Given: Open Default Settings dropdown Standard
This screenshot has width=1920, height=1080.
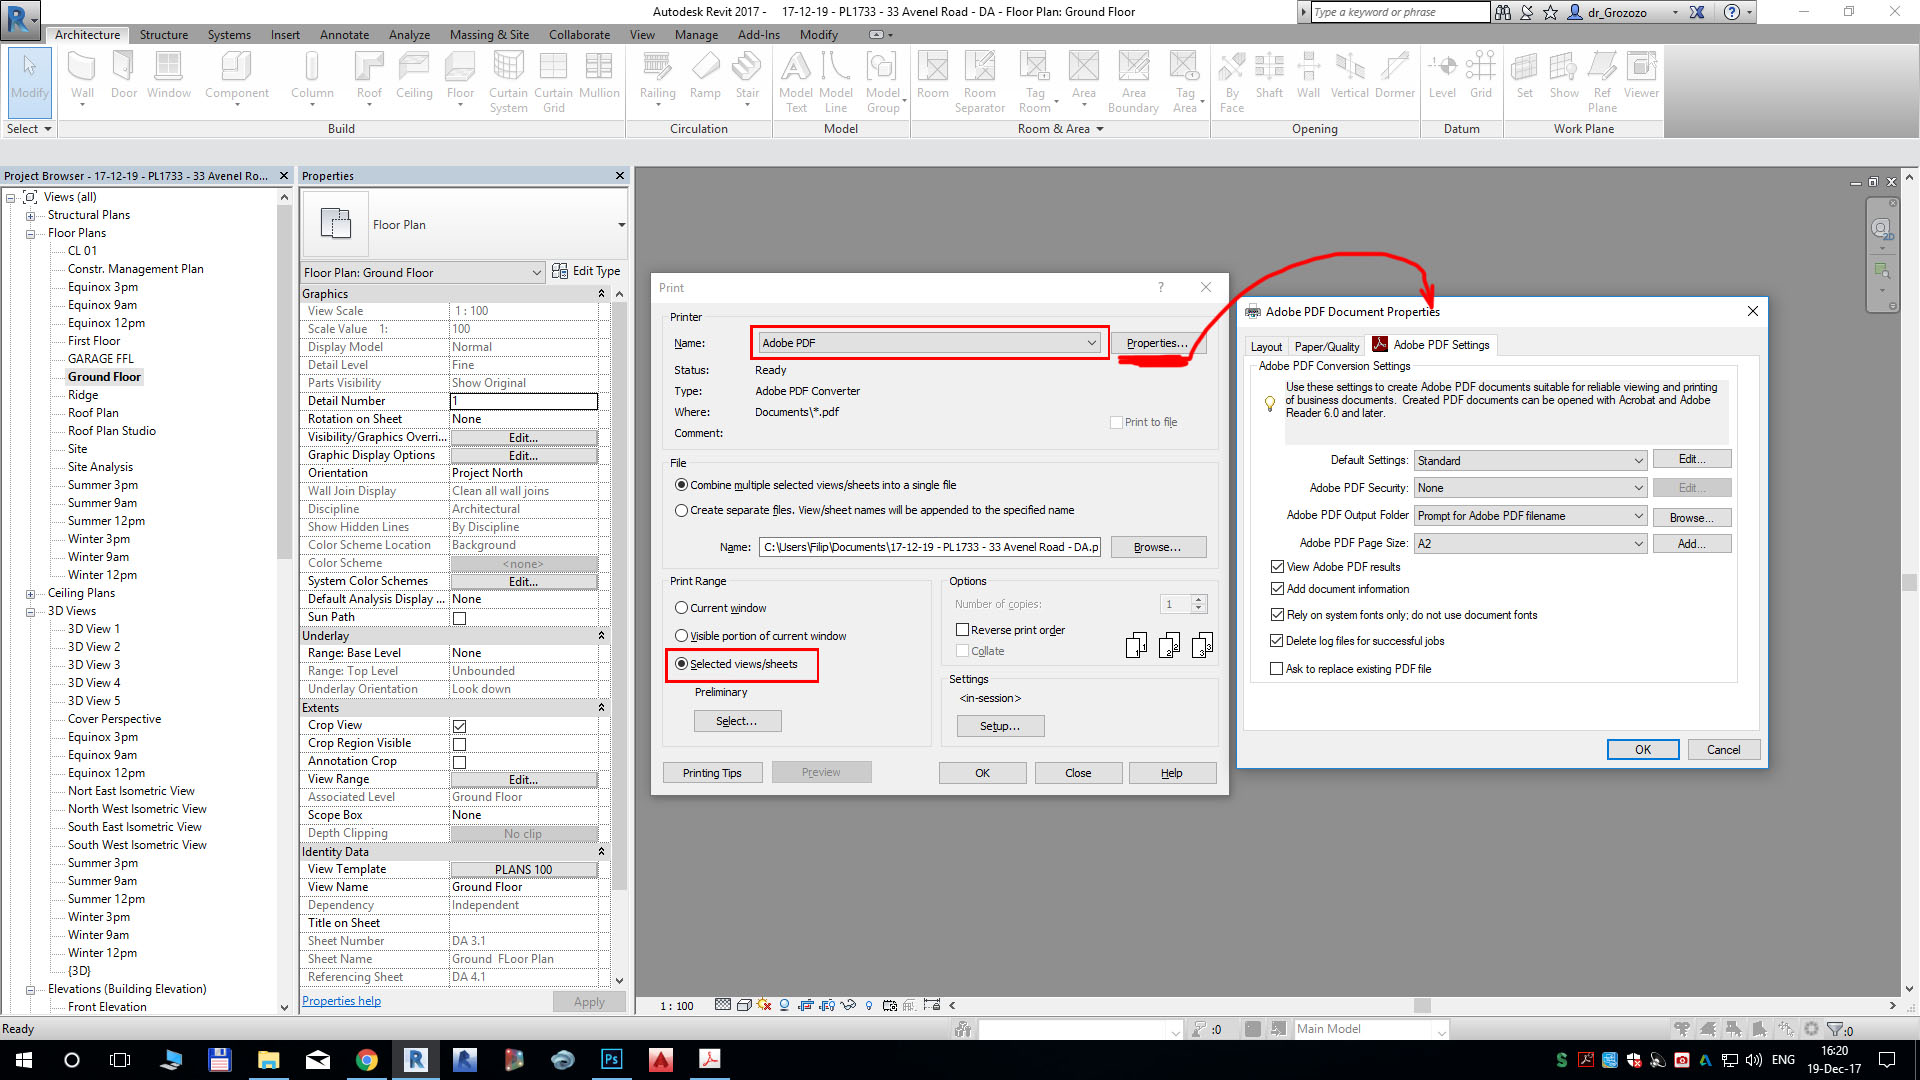Looking at the screenshot, I should 1530,461.
